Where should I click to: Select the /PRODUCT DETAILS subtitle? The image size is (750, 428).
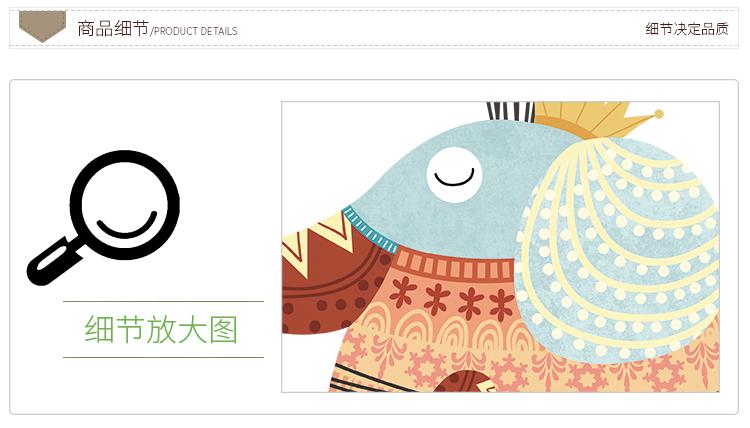194,32
